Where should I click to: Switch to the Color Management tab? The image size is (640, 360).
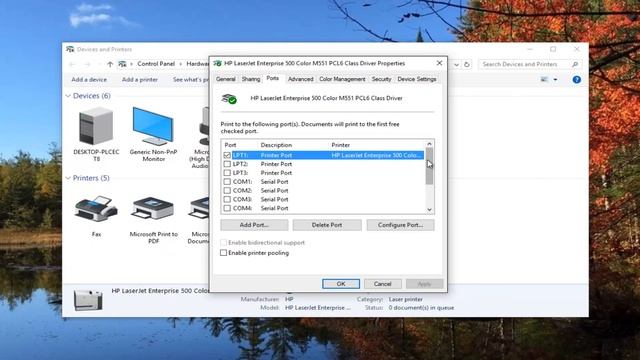click(x=342, y=79)
